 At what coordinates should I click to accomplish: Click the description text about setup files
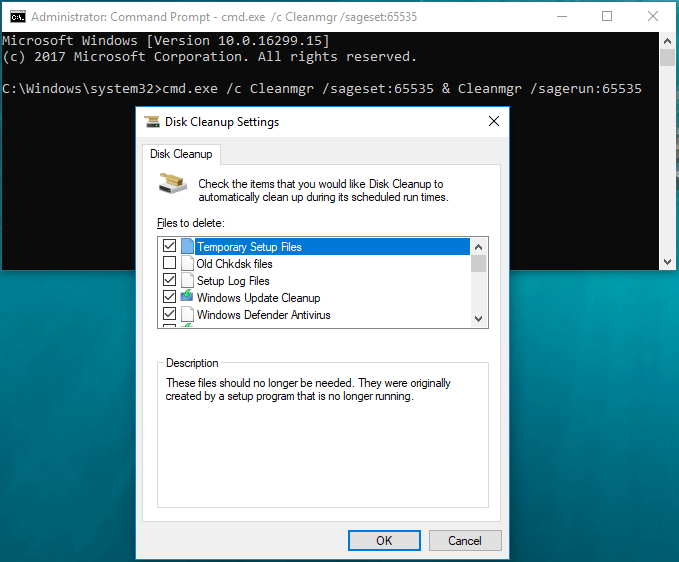308,389
